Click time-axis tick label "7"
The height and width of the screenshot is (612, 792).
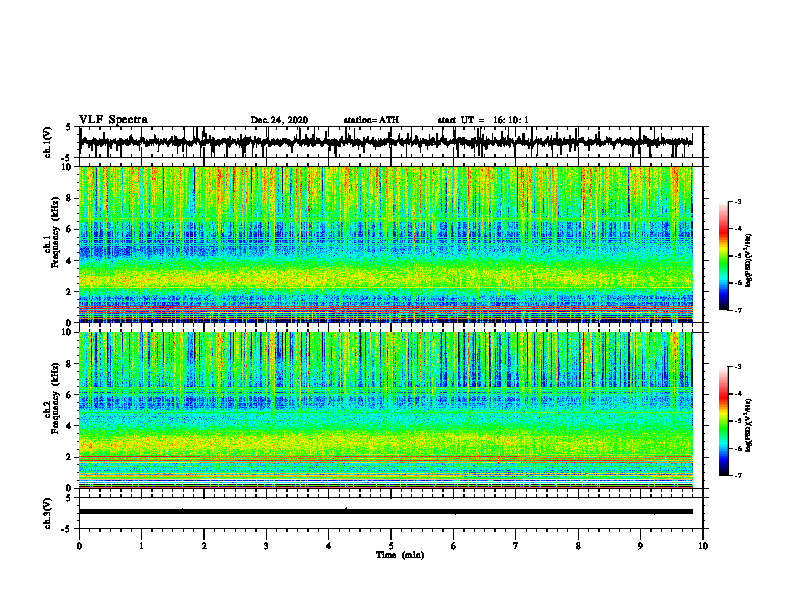click(x=516, y=546)
